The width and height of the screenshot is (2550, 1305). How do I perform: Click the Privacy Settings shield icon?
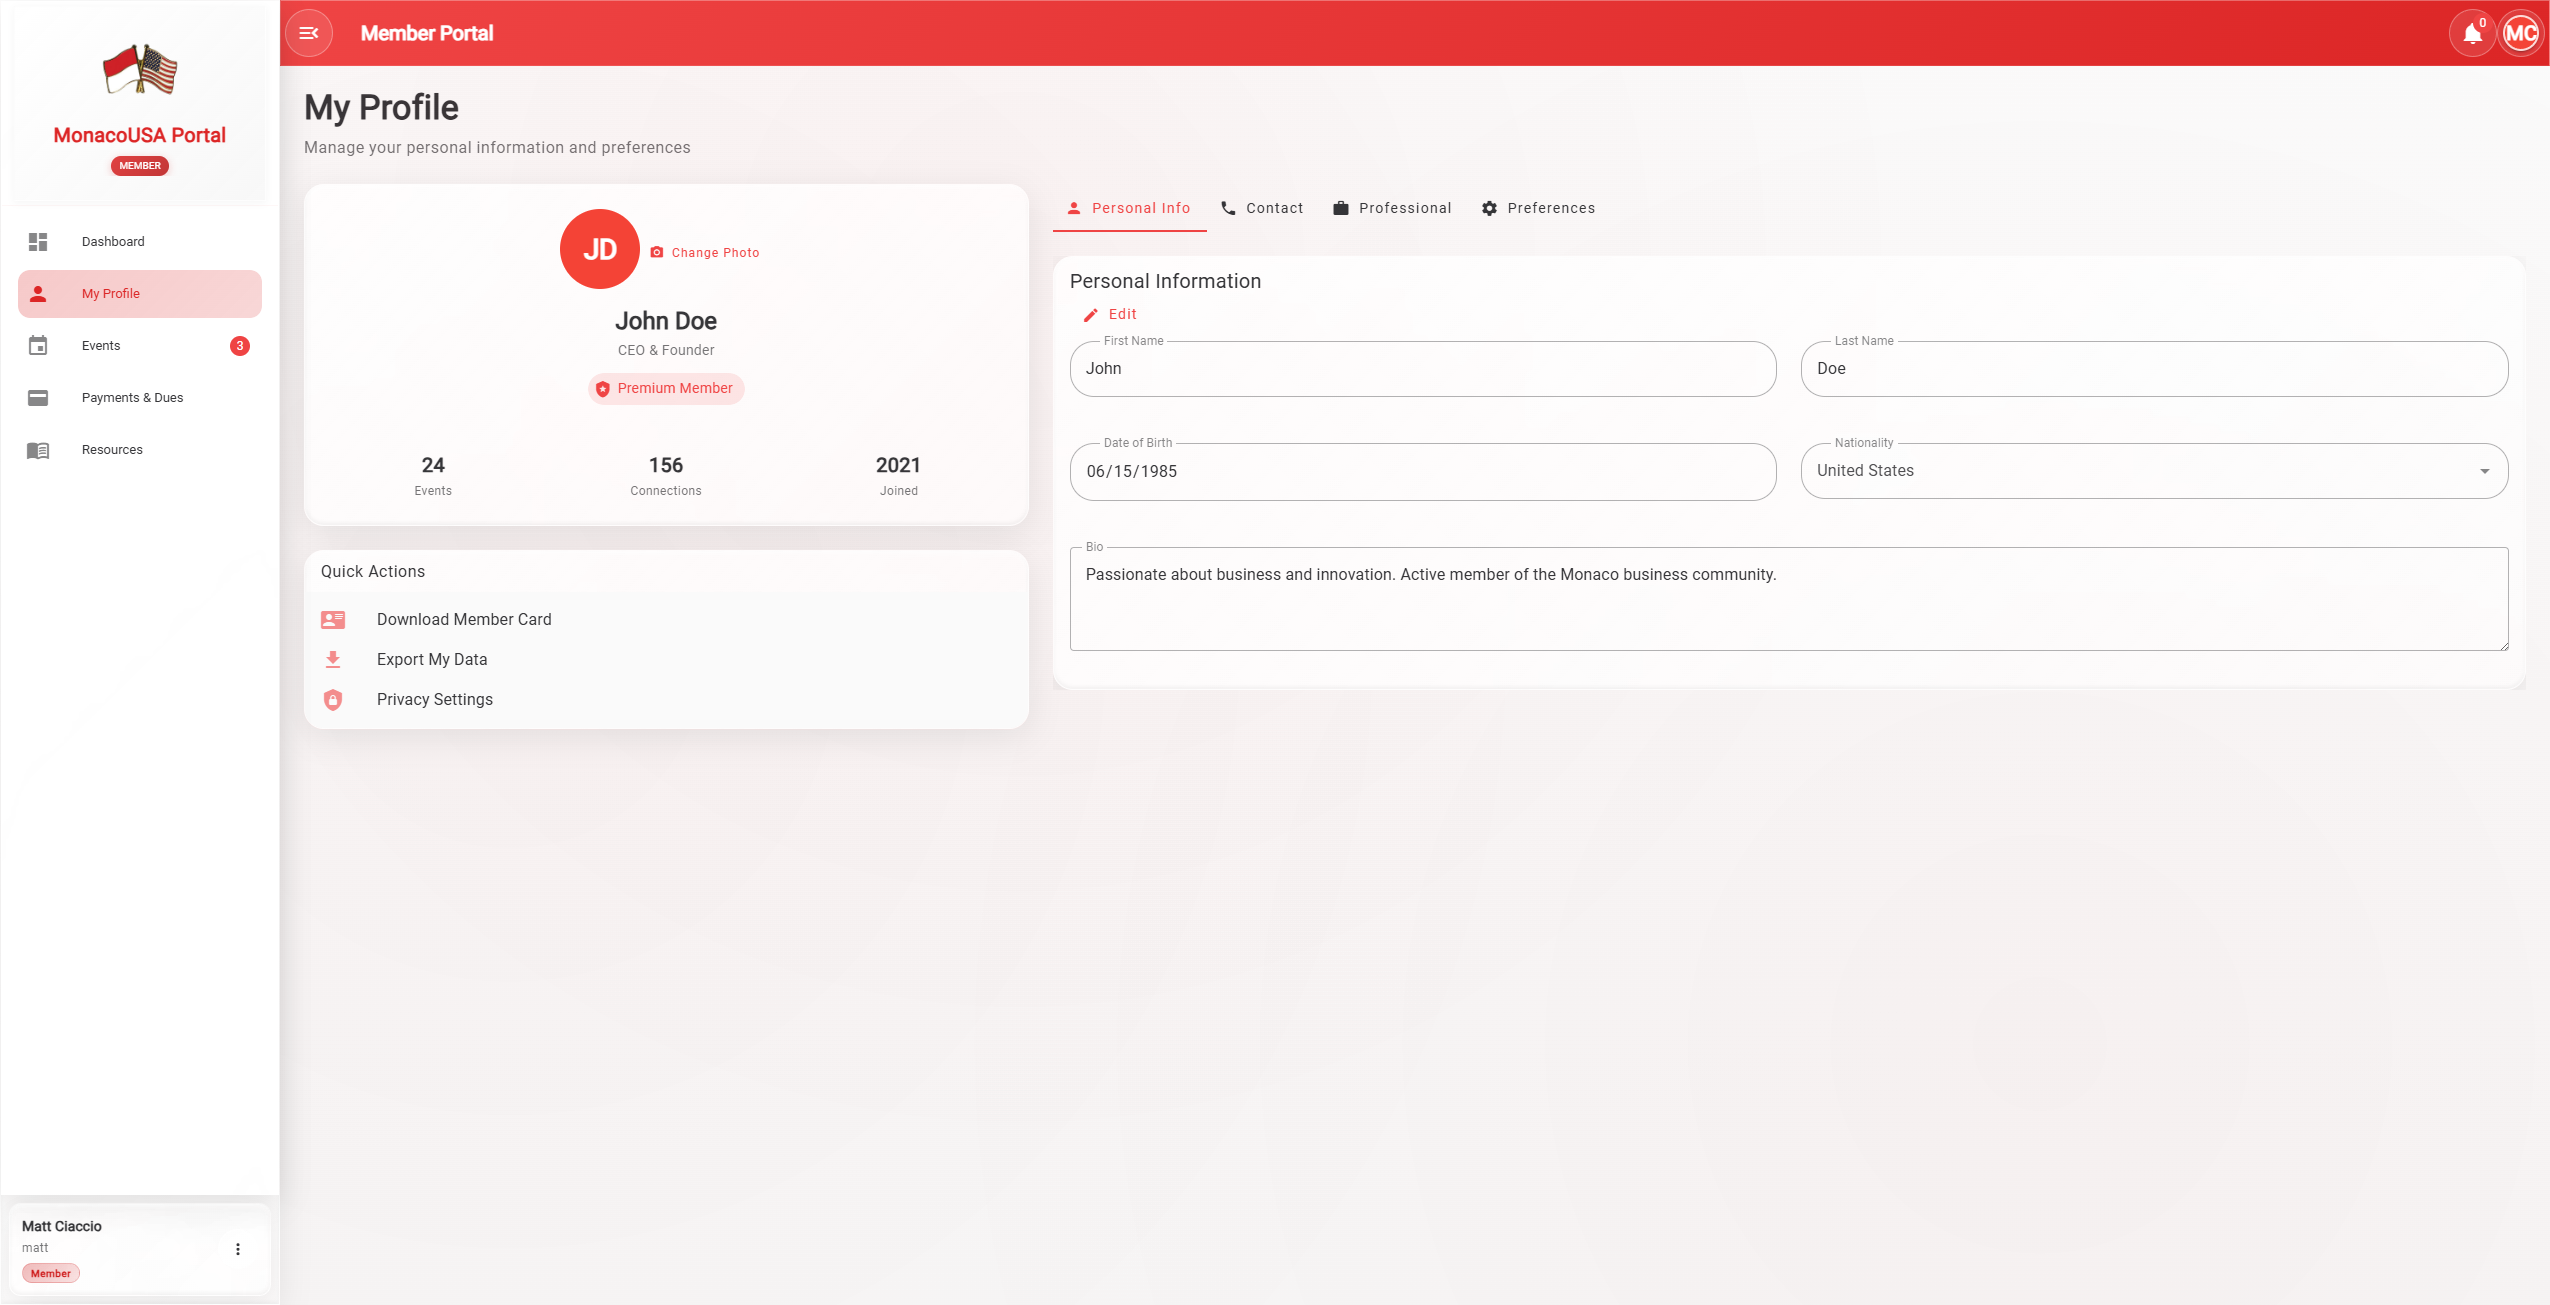tap(333, 700)
